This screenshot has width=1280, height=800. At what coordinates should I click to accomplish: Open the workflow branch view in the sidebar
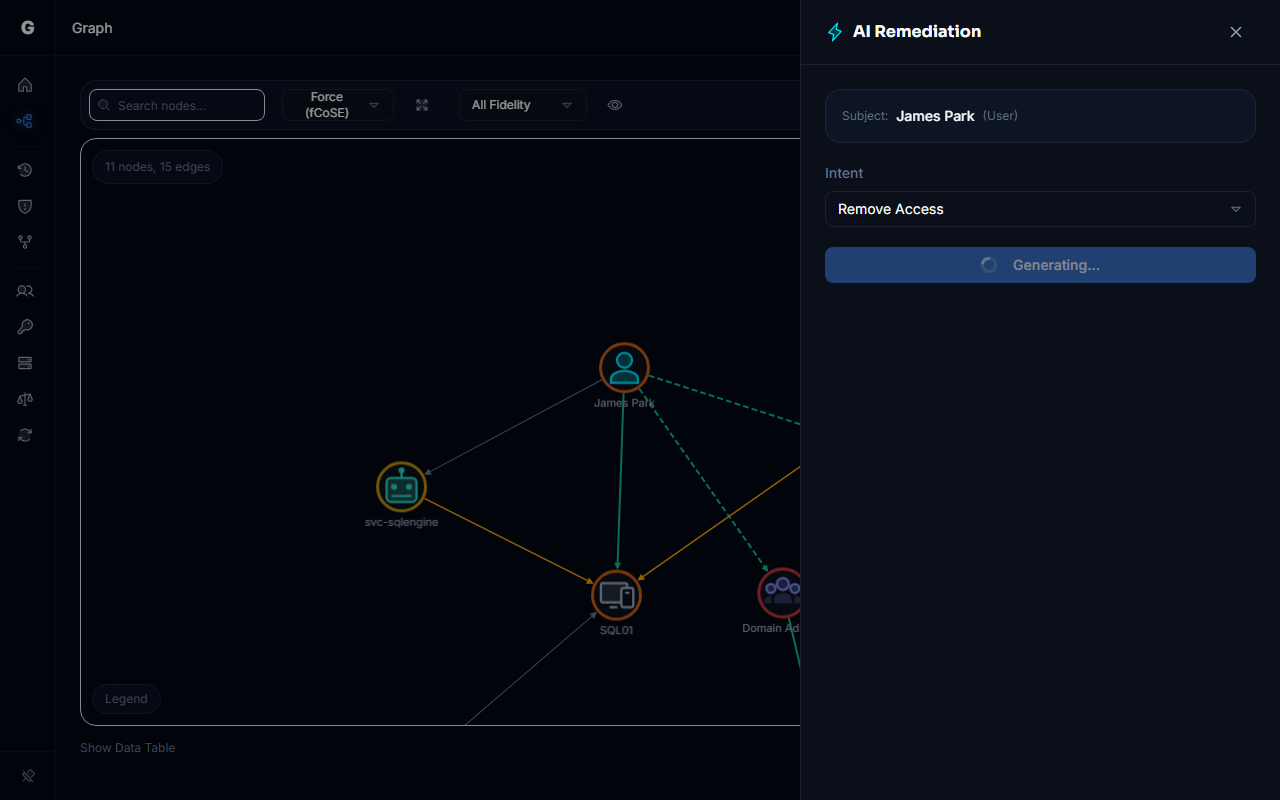[25, 242]
